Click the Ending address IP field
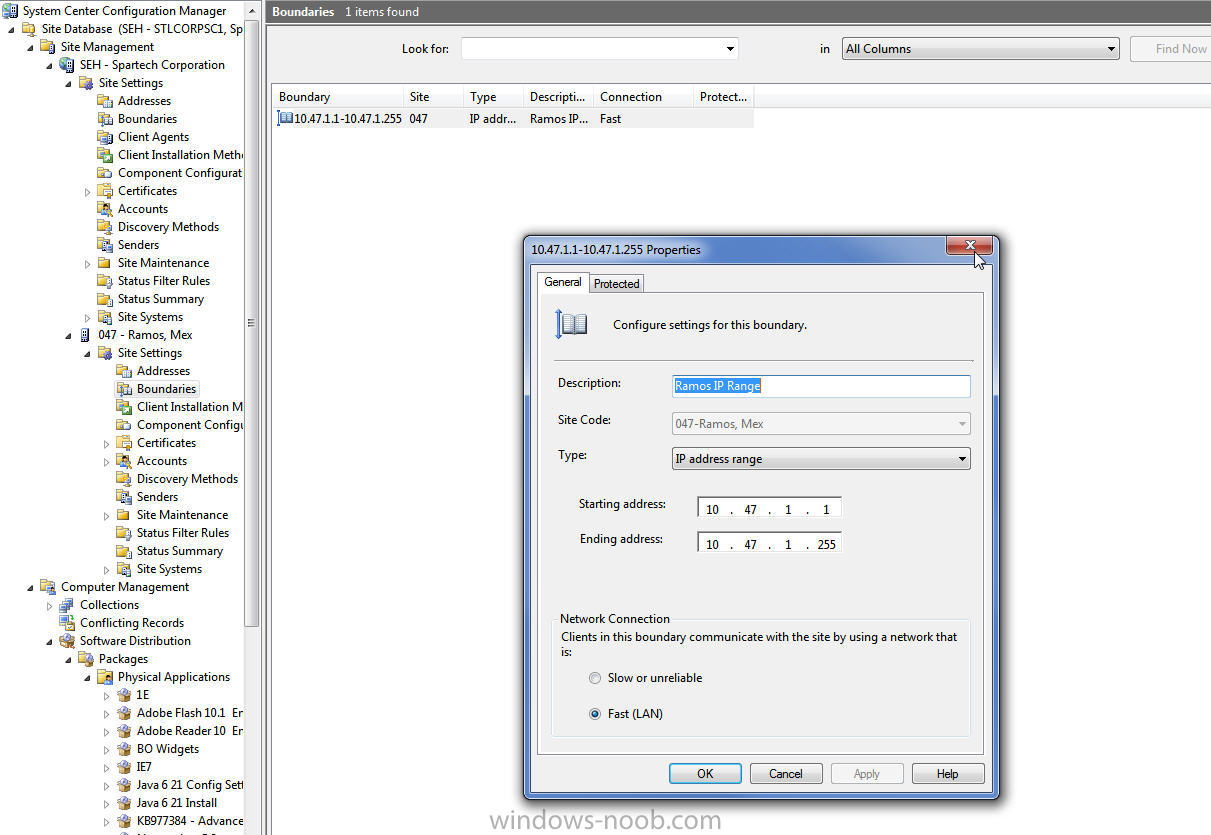 [x=769, y=544]
